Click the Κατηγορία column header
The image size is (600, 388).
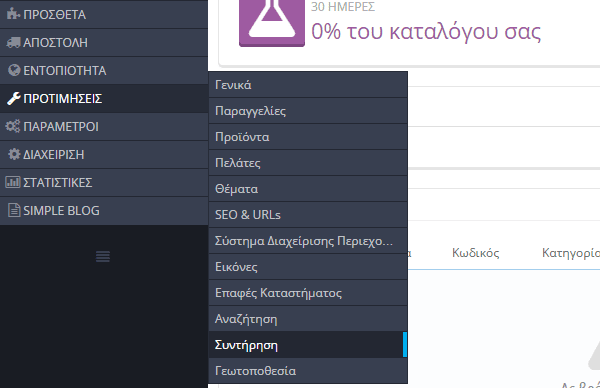coord(571,253)
